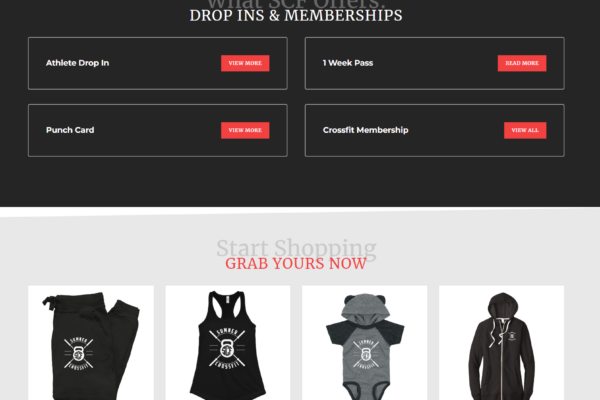Click the kettlebell logo on the joggers

tap(78, 353)
